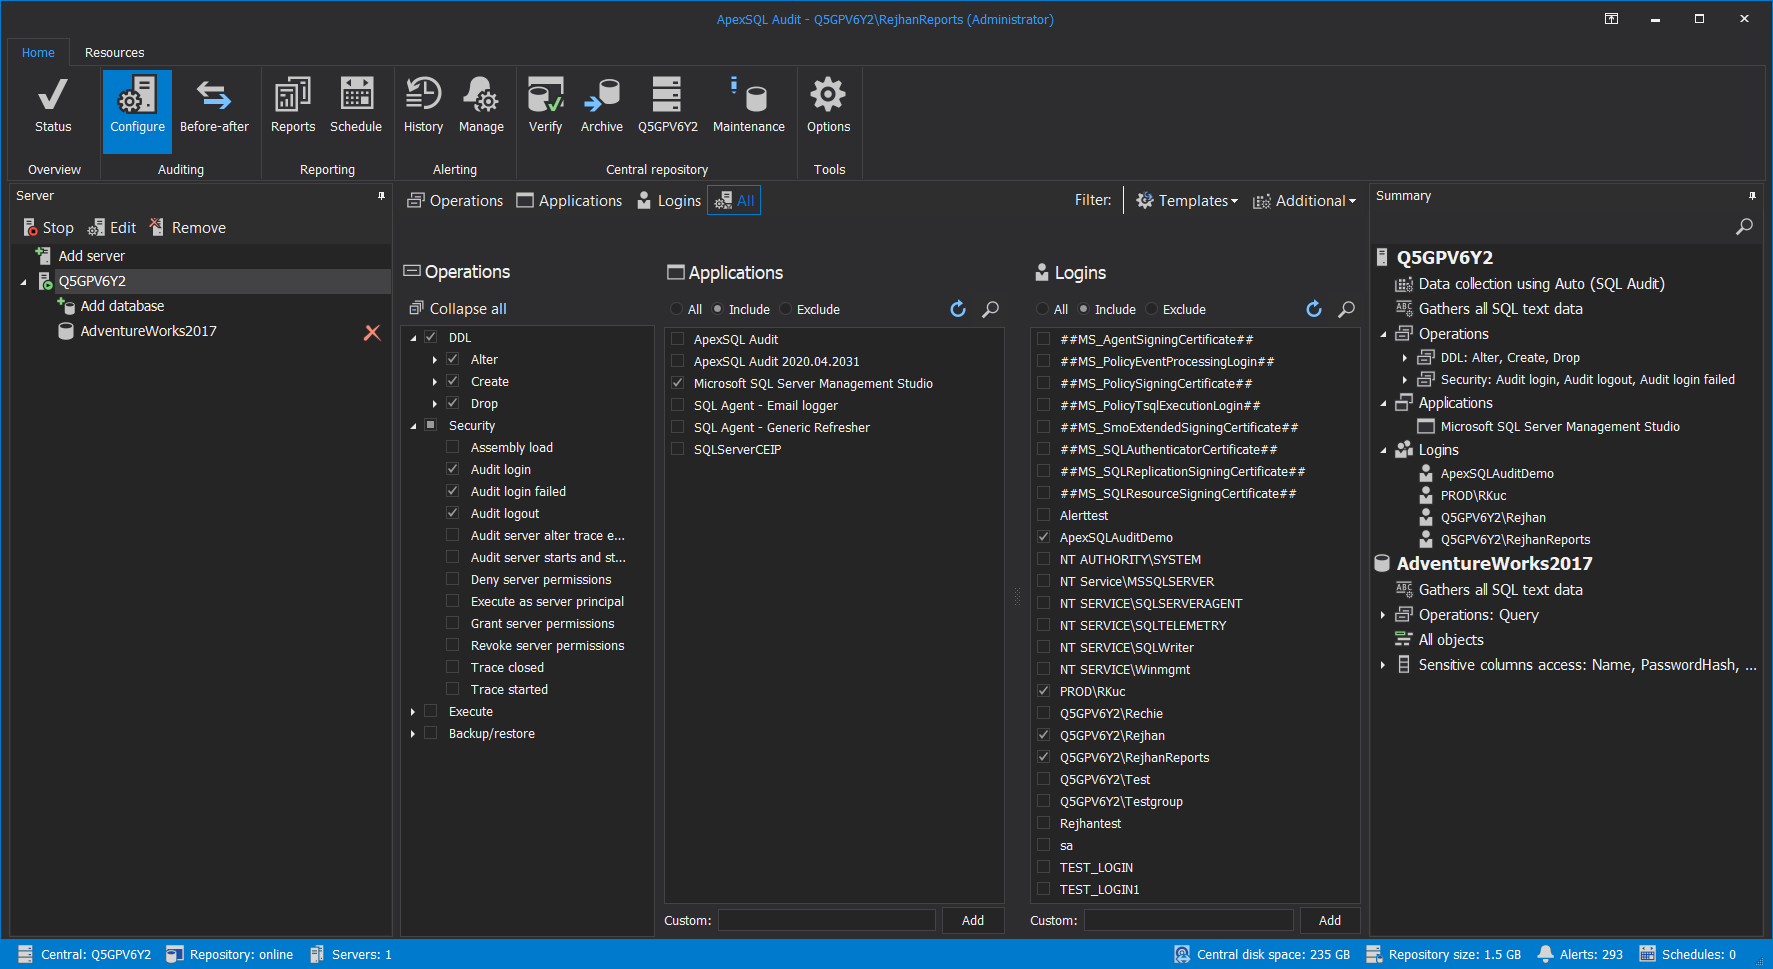Screen dimensions: 1773x969
Task: Open the Q5GPV6Y2 central repository icon
Action: tap(667, 106)
